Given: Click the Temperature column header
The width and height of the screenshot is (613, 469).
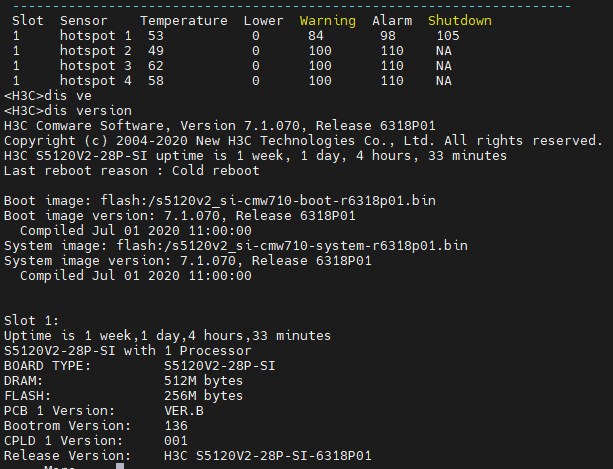Looking at the screenshot, I should click(183, 20).
